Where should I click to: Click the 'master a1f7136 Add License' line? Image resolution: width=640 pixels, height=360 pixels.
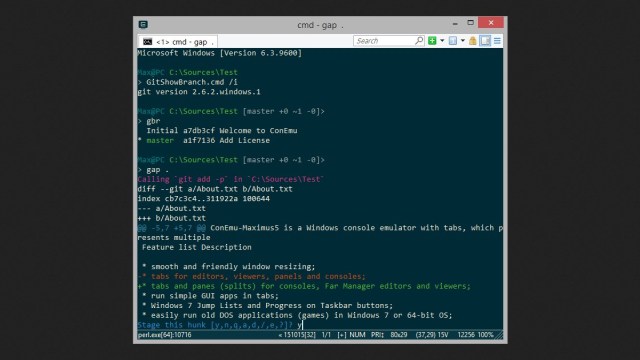coord(204,140)
